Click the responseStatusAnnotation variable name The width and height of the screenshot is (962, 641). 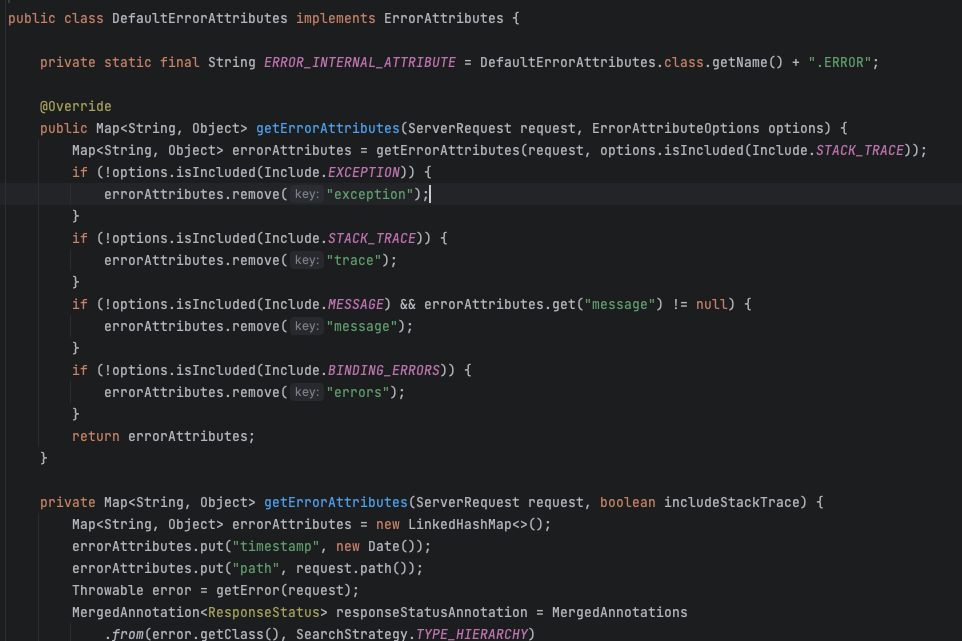pyautogui.click(x=432, y=613)
